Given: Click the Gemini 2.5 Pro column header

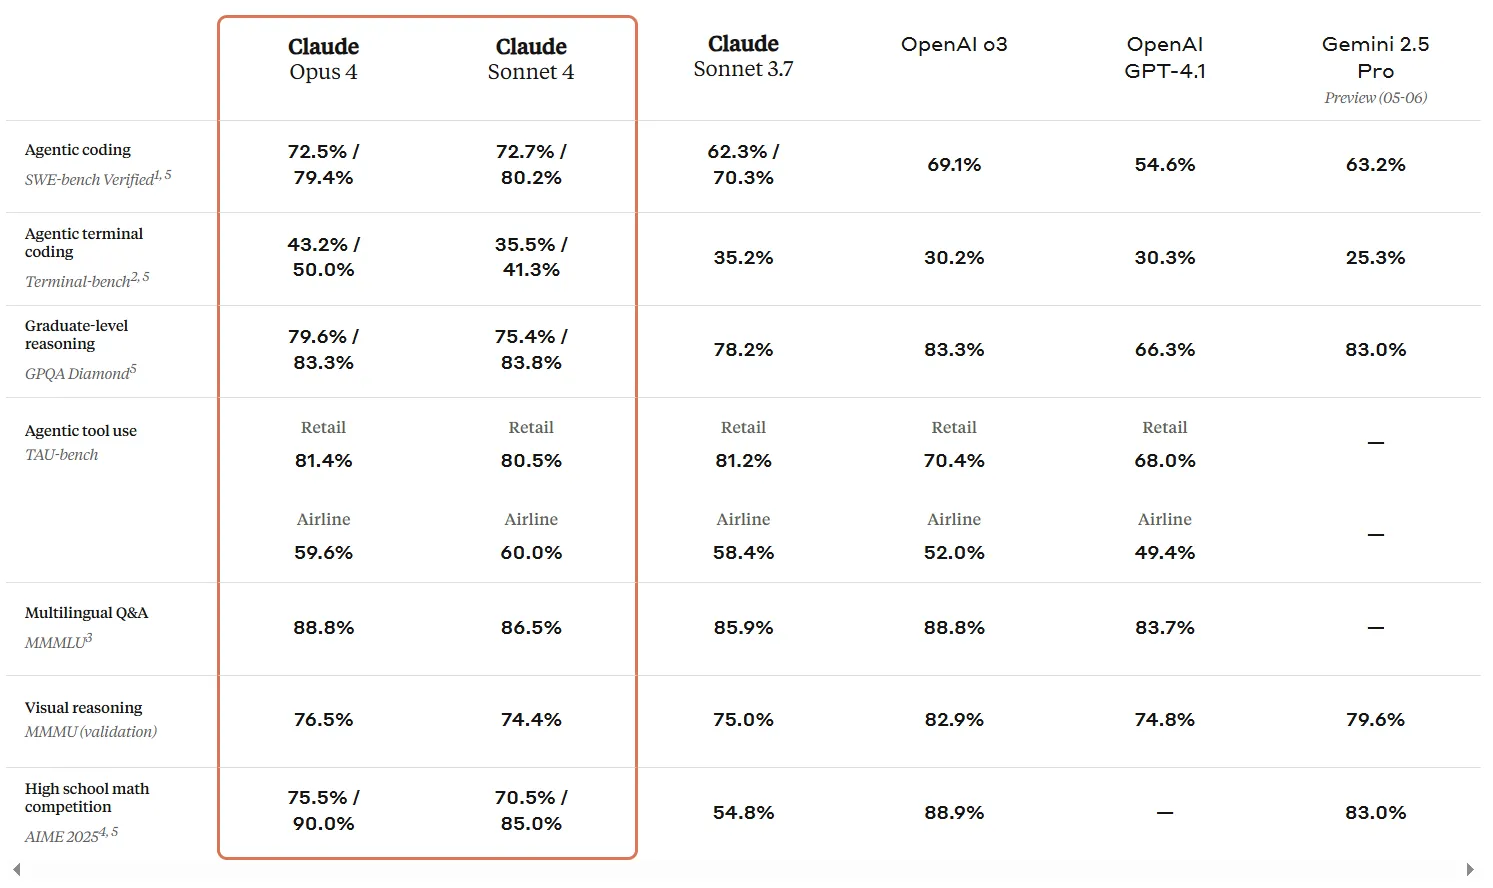Looking at the screenshot, I should 1375,57.
